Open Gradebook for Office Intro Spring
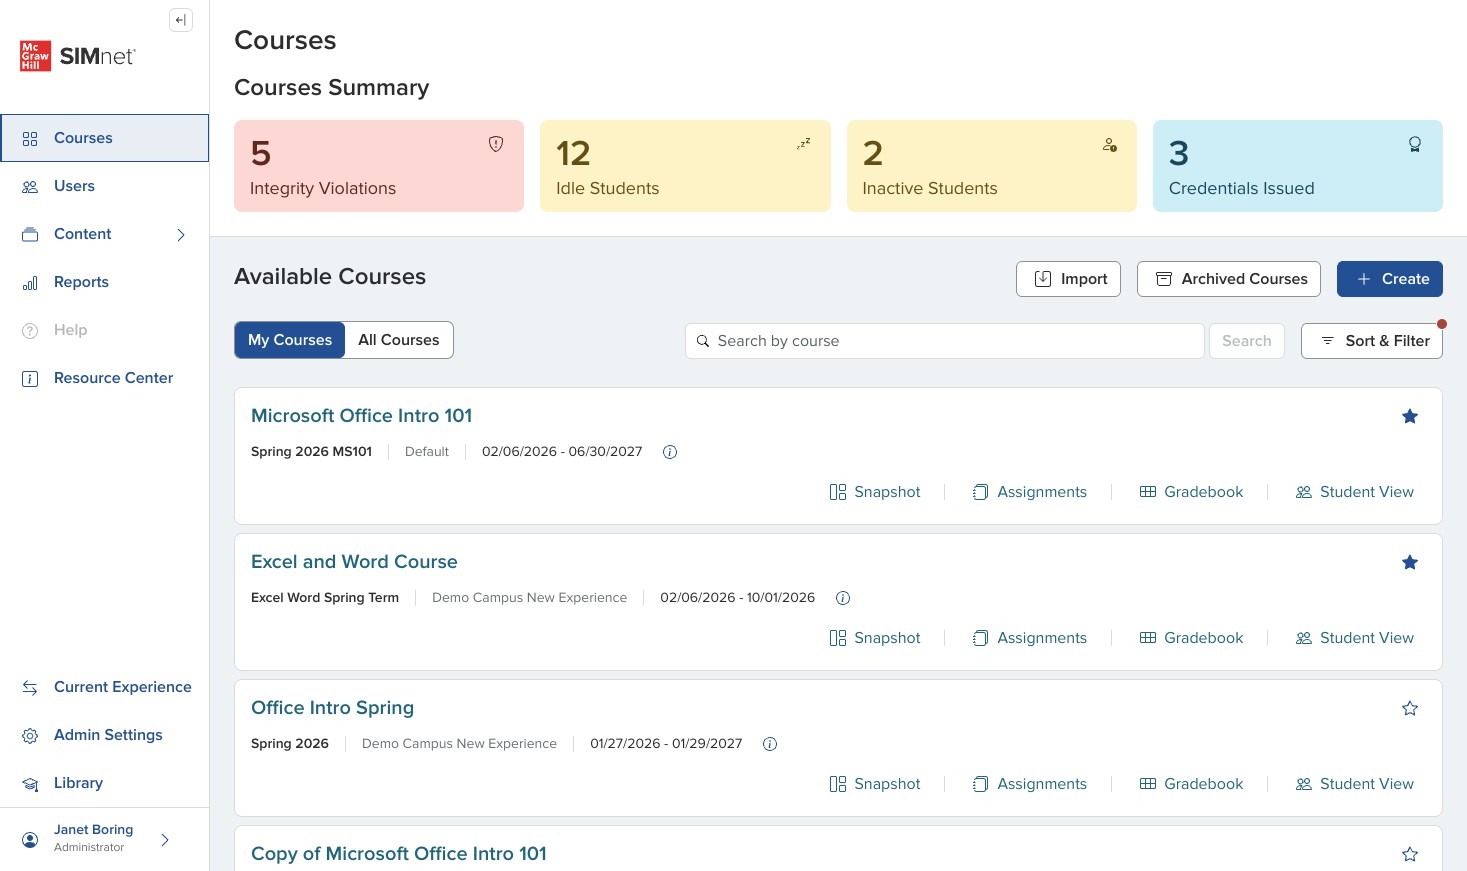Viewport: 1467px width, 871px height. point(1191,784)
